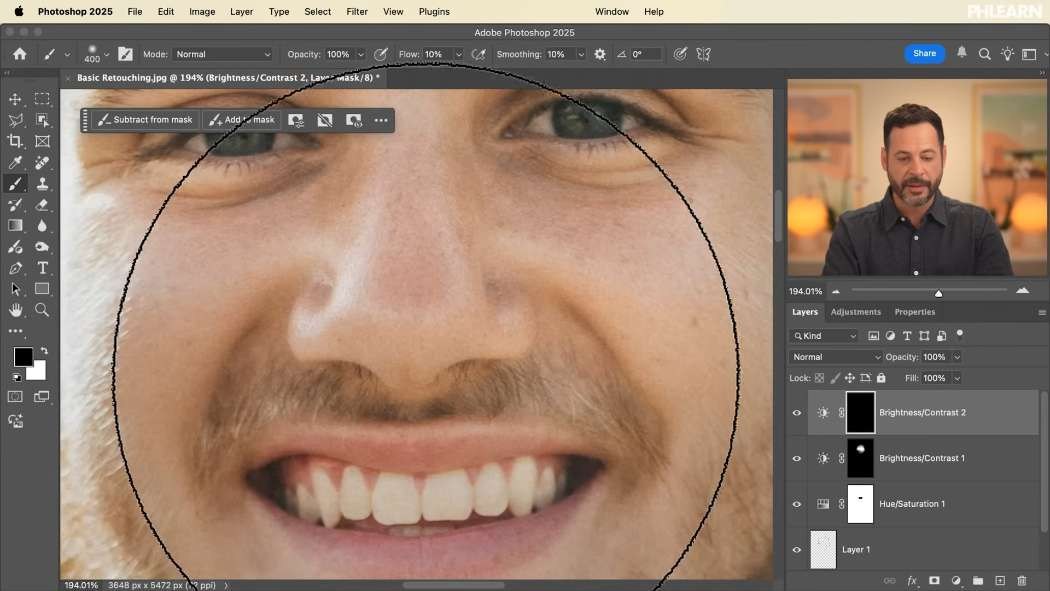The height and width of the screenshot is (591, 1050).
Task: Click the foreground black color swatch
Action: (23, 357)
